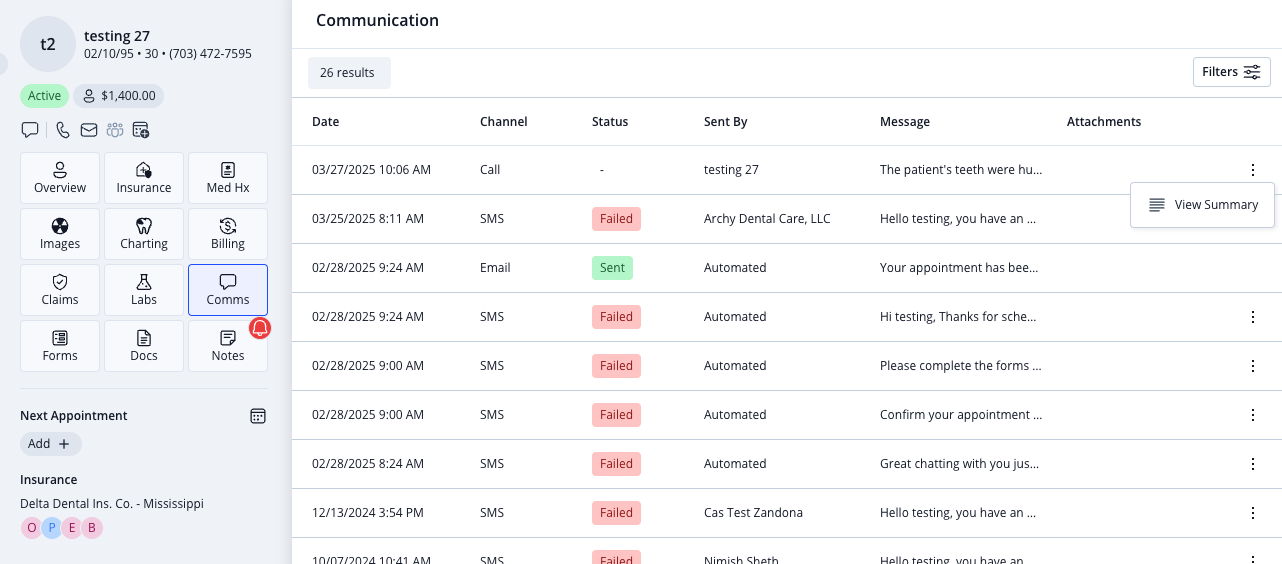Click the Email channel cell

click(495, 268)
